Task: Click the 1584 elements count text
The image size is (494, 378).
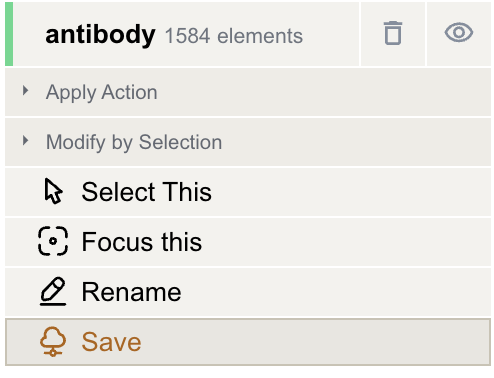Action: tap(234, 36)
